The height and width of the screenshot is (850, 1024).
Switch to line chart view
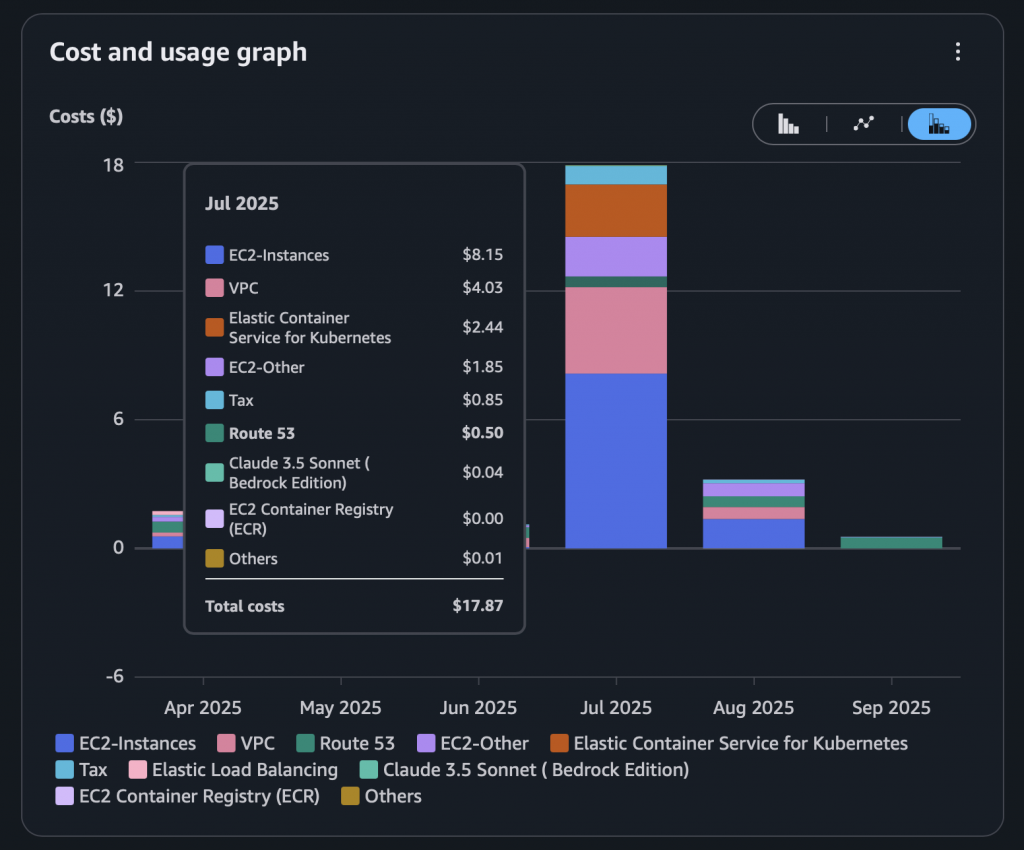click(x=863, y=124)
